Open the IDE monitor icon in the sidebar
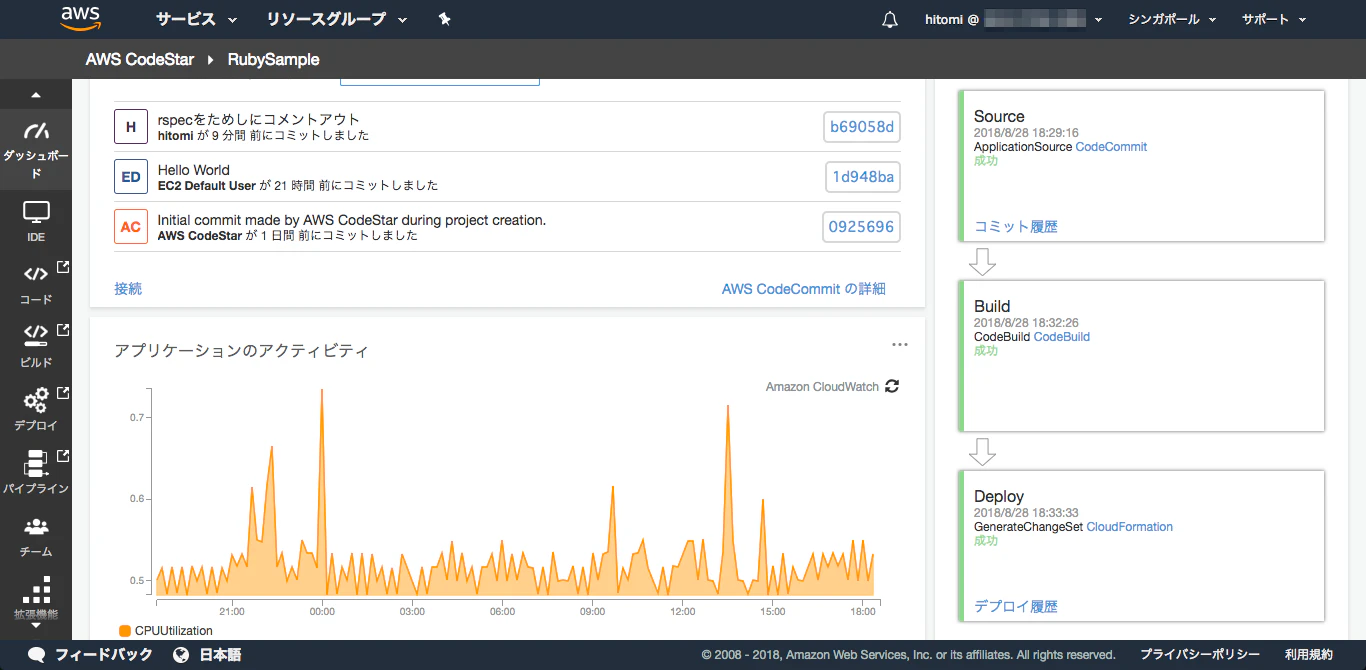Viewport: 1366px width, 670px height. click(36, 212)
